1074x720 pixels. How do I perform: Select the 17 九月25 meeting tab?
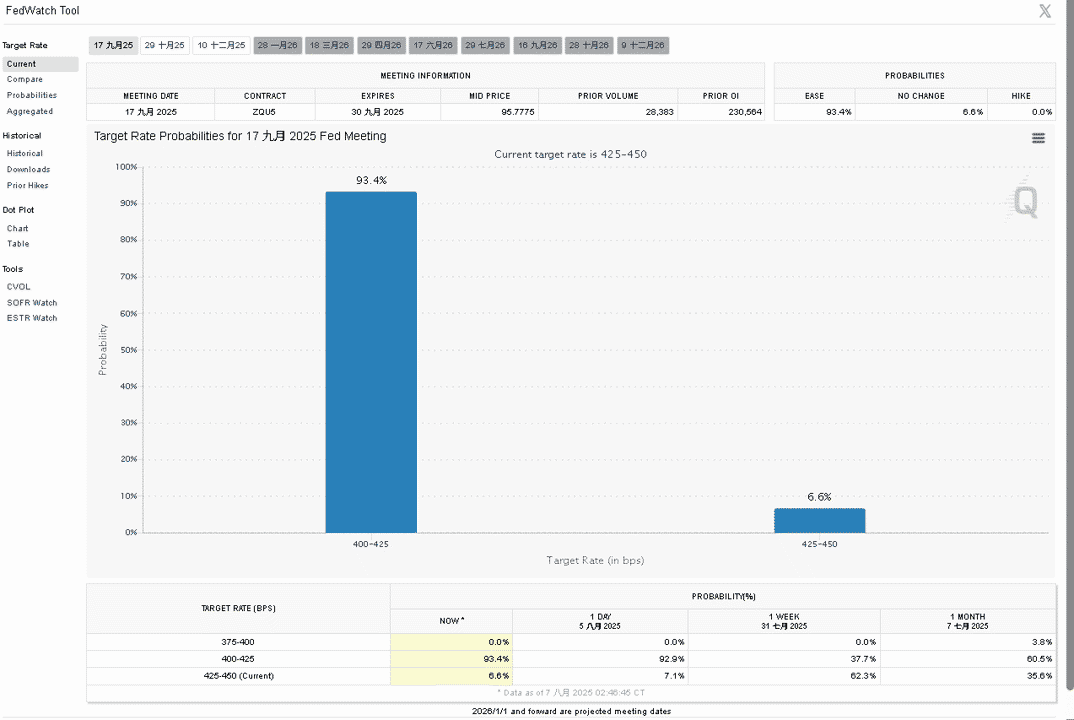pos(113,45)
